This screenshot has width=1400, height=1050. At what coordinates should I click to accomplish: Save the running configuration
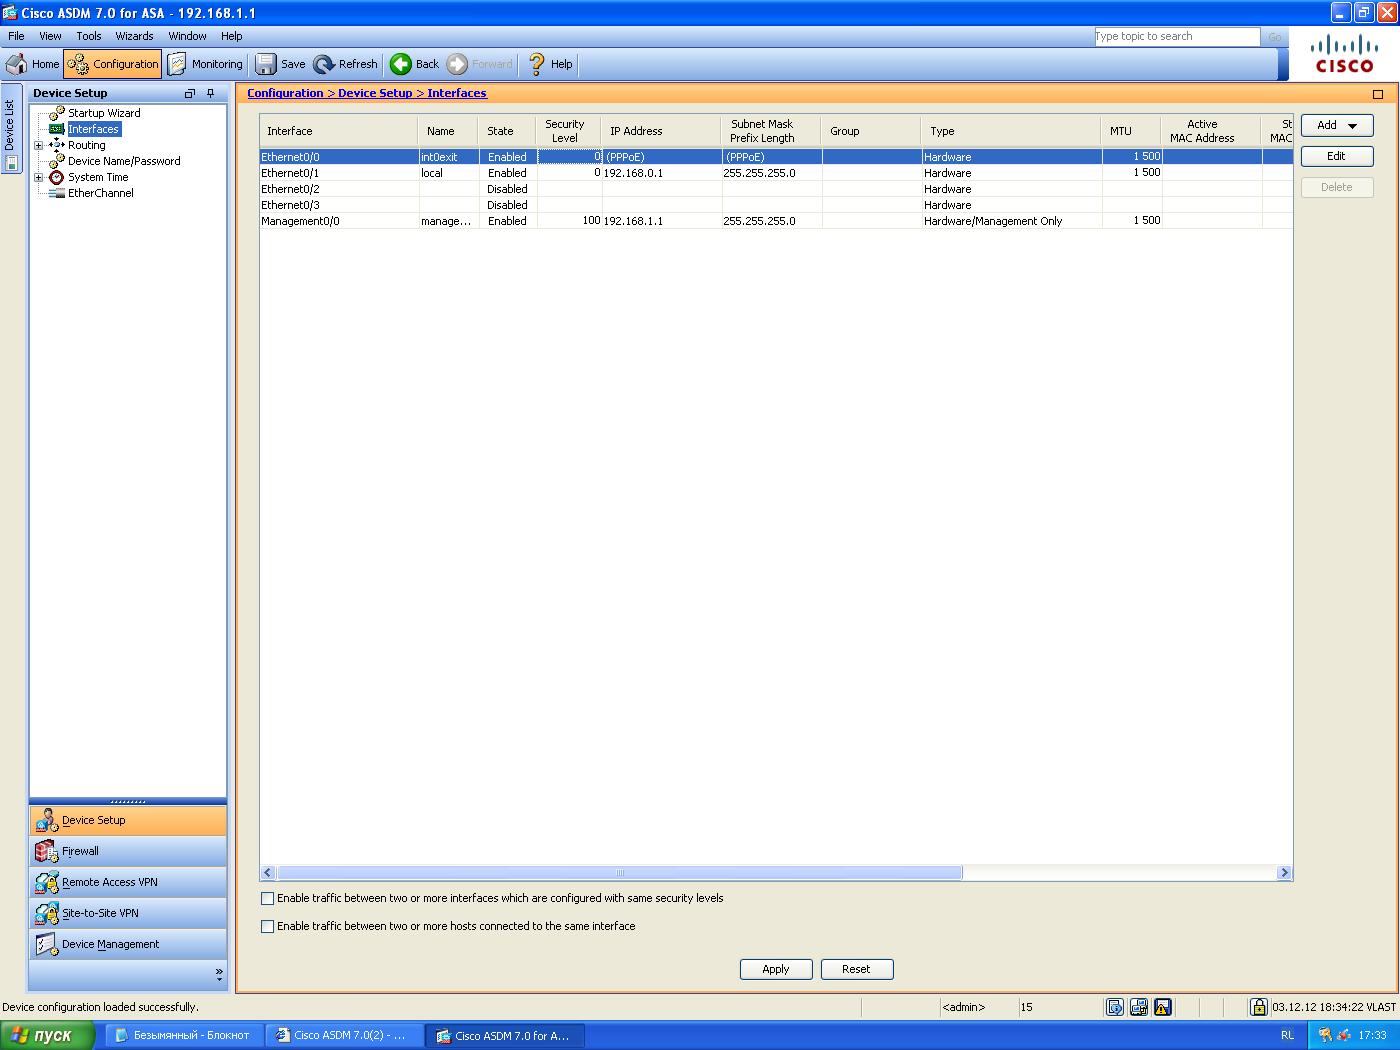pyautogui.click(x=281, y=64)
